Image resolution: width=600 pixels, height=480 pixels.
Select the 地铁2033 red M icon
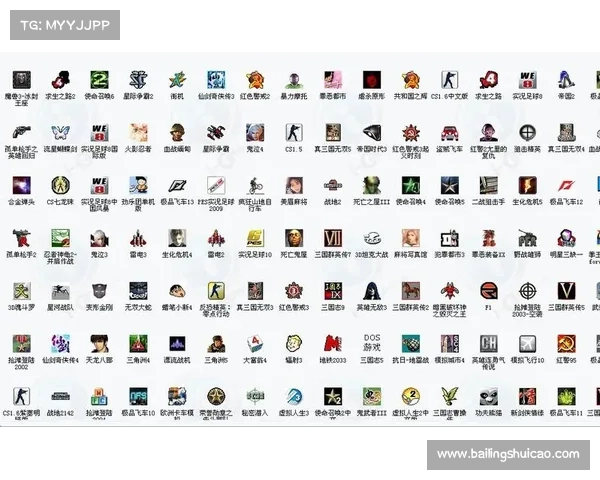(x=333, y=344)
